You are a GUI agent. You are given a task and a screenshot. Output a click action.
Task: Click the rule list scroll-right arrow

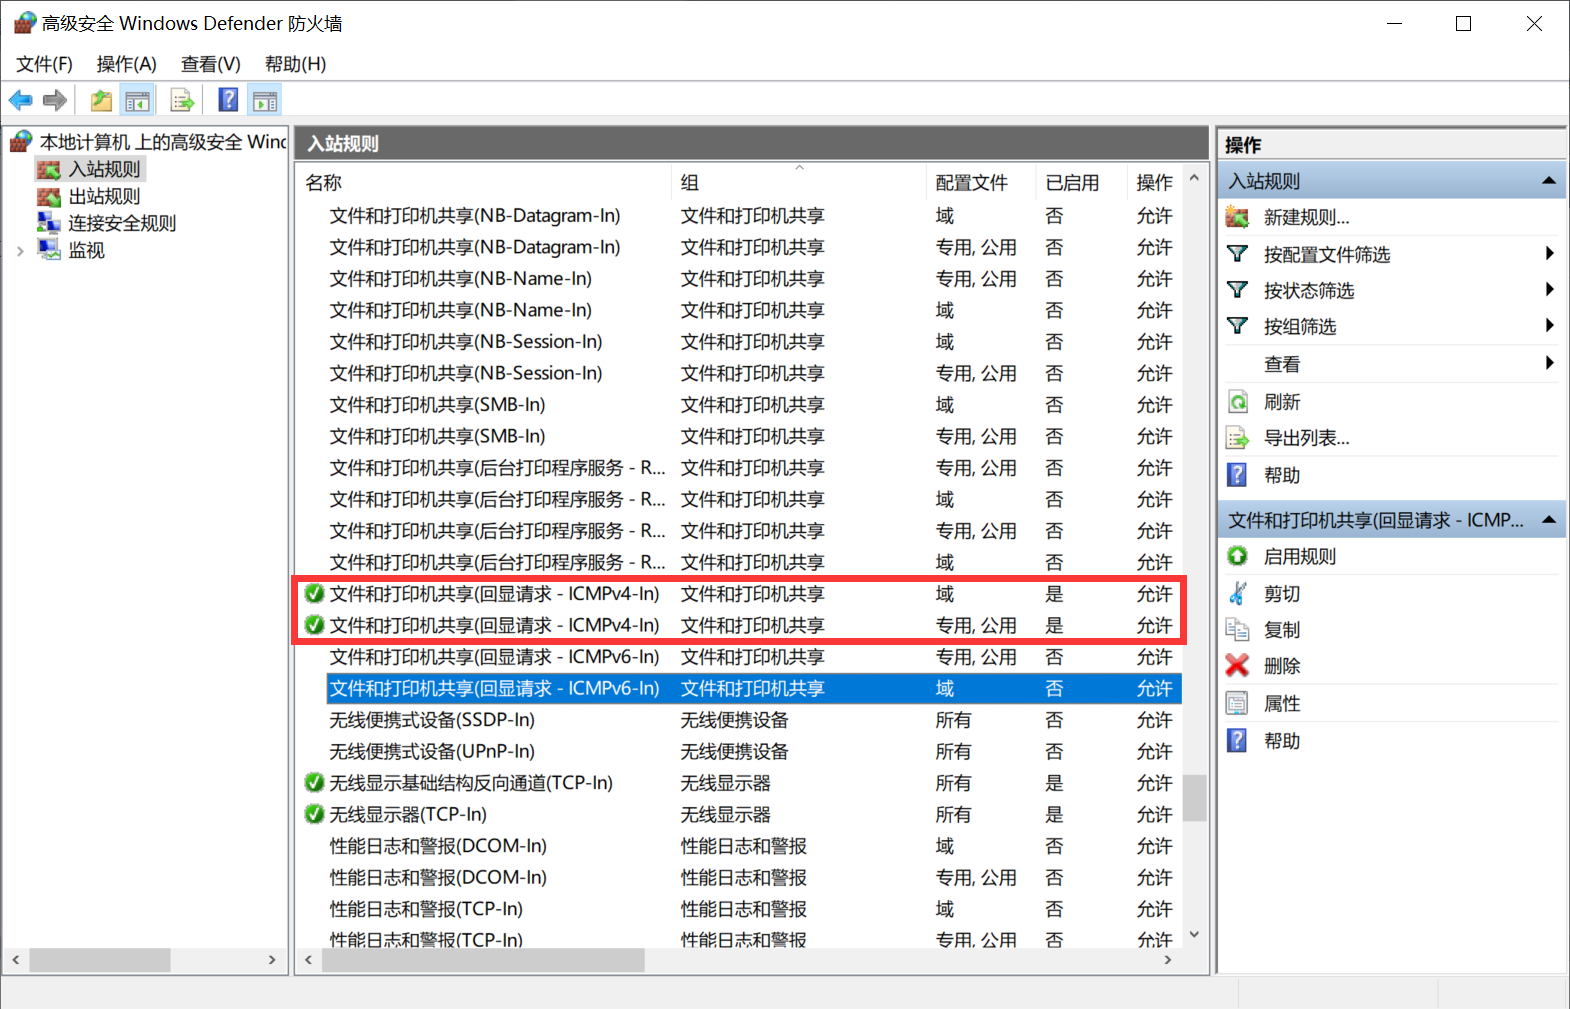1168,960
